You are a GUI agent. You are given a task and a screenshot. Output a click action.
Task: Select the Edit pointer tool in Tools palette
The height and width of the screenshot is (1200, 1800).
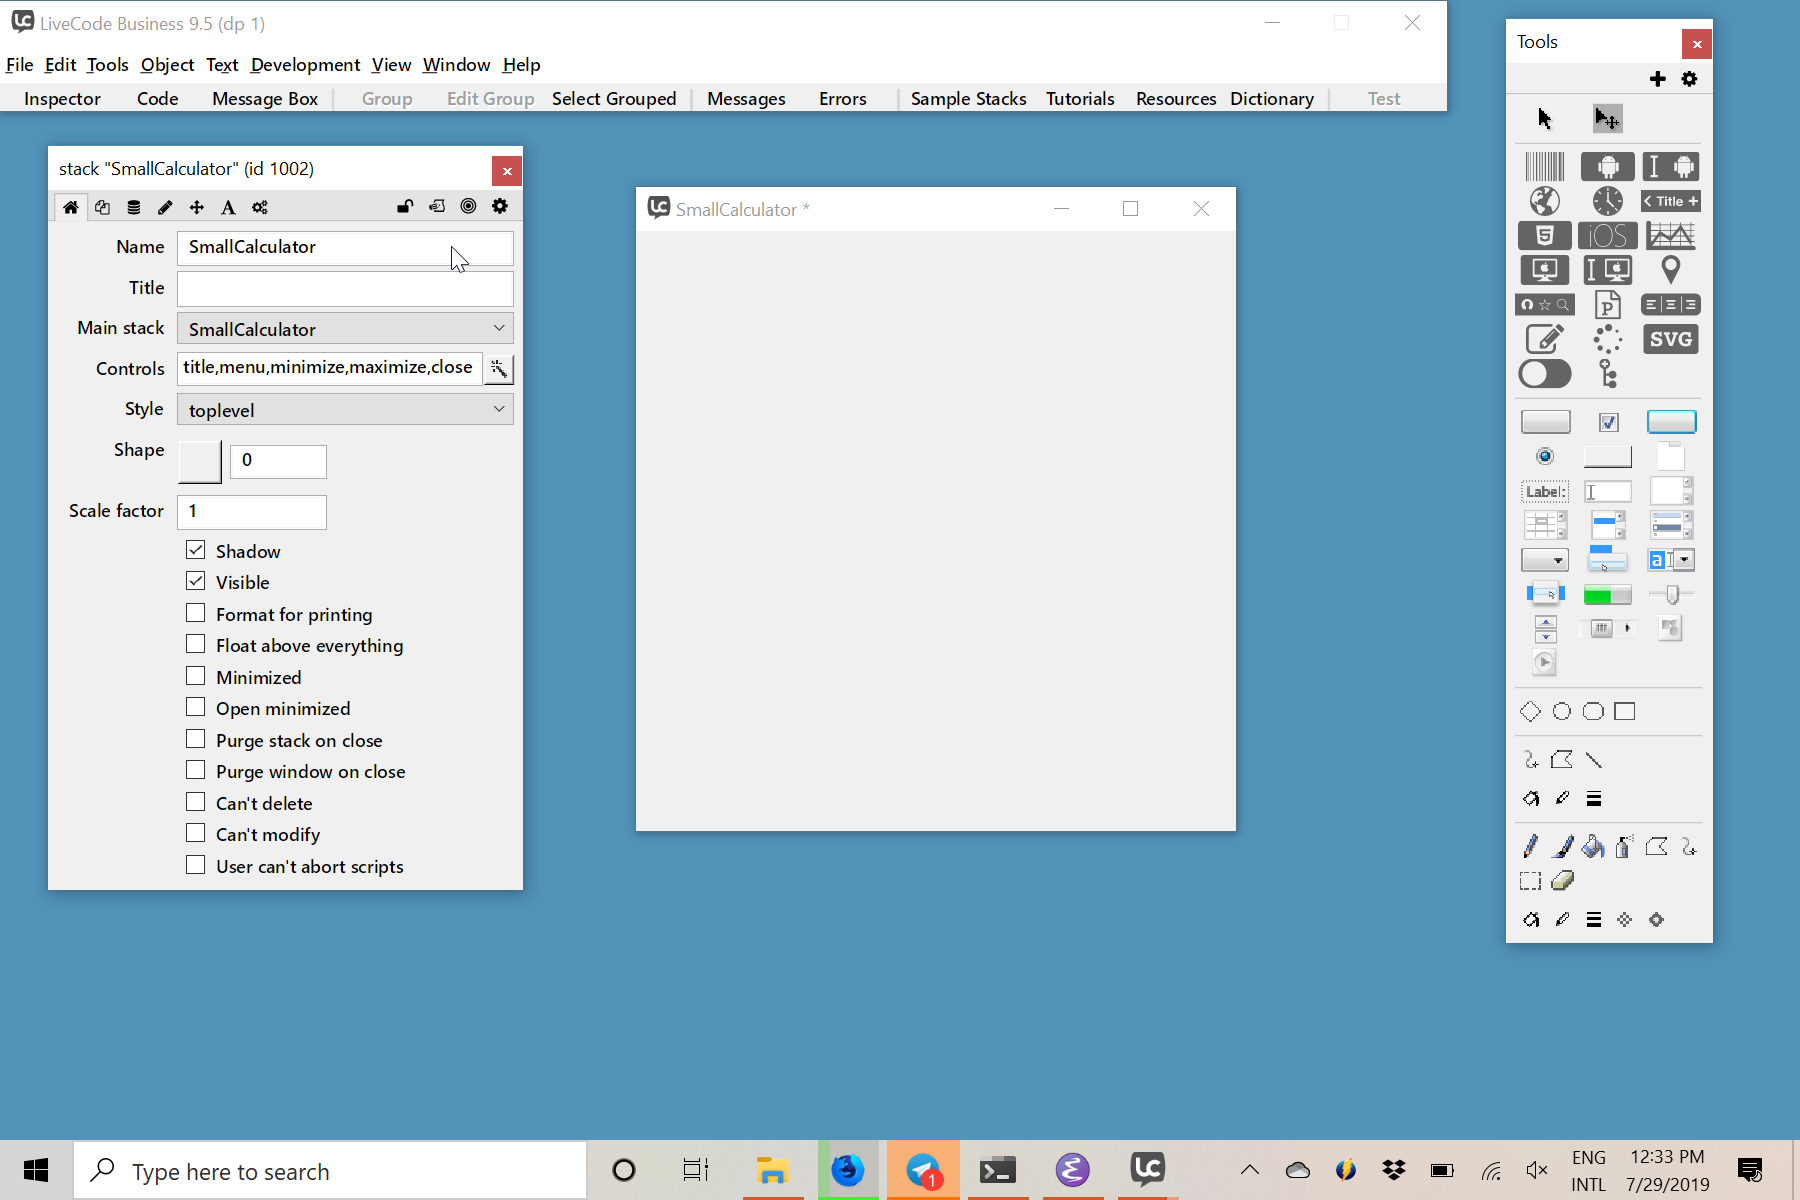1607,119
